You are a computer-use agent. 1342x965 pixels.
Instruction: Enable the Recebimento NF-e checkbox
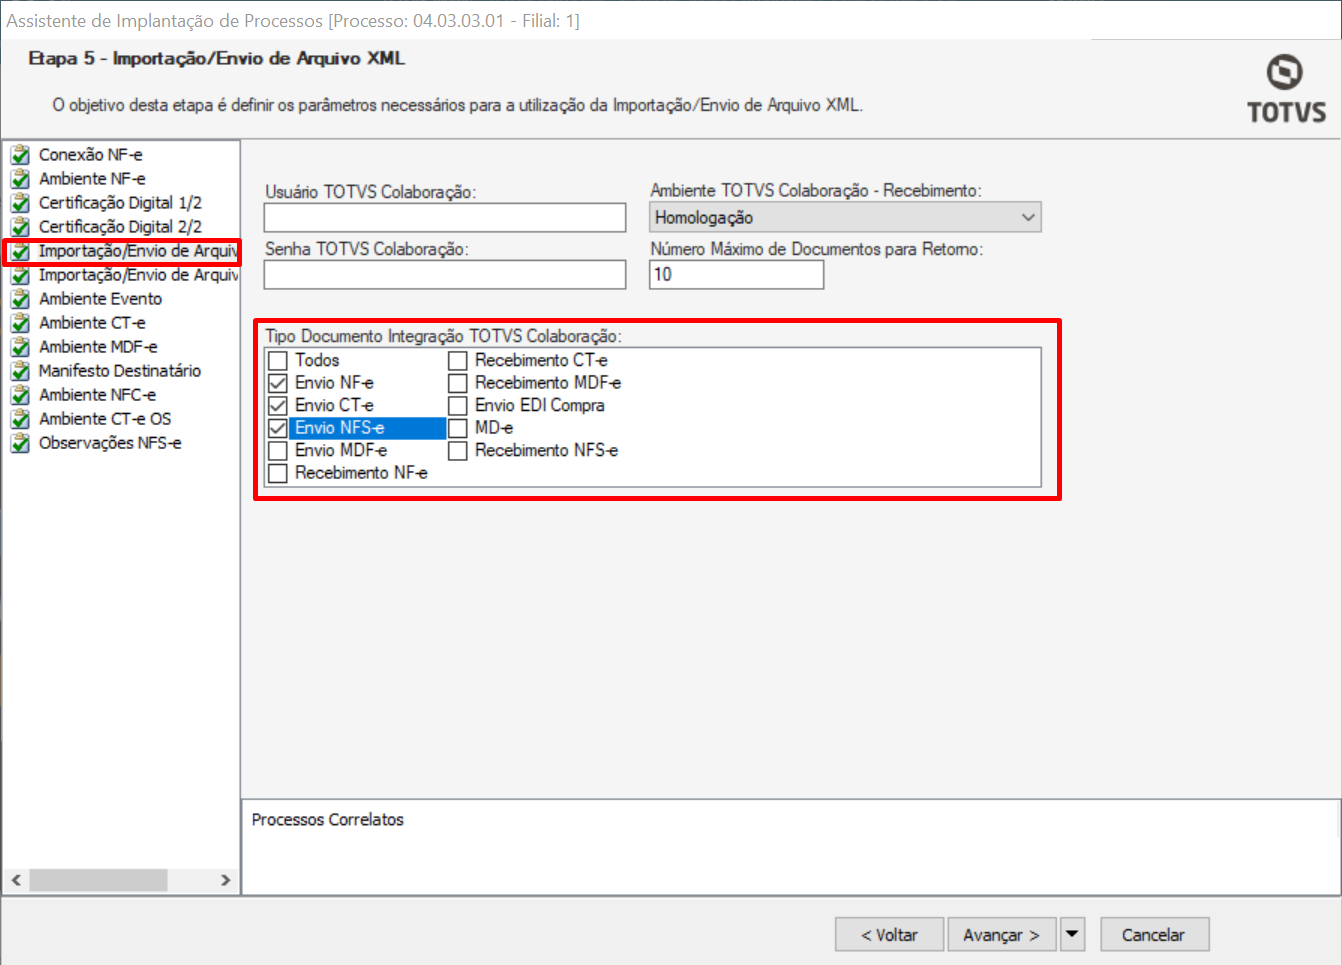(278, 473)
